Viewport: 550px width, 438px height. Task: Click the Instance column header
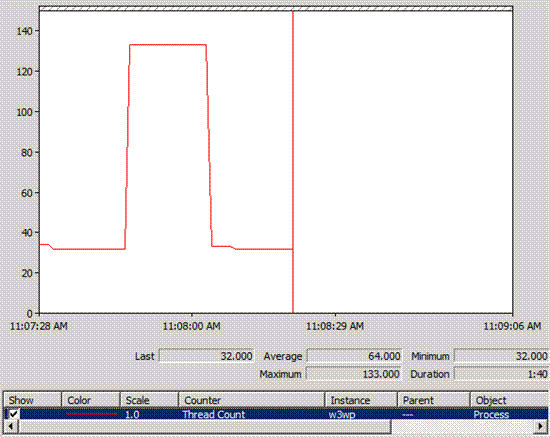pyautogui.click(x=361, y=400)
